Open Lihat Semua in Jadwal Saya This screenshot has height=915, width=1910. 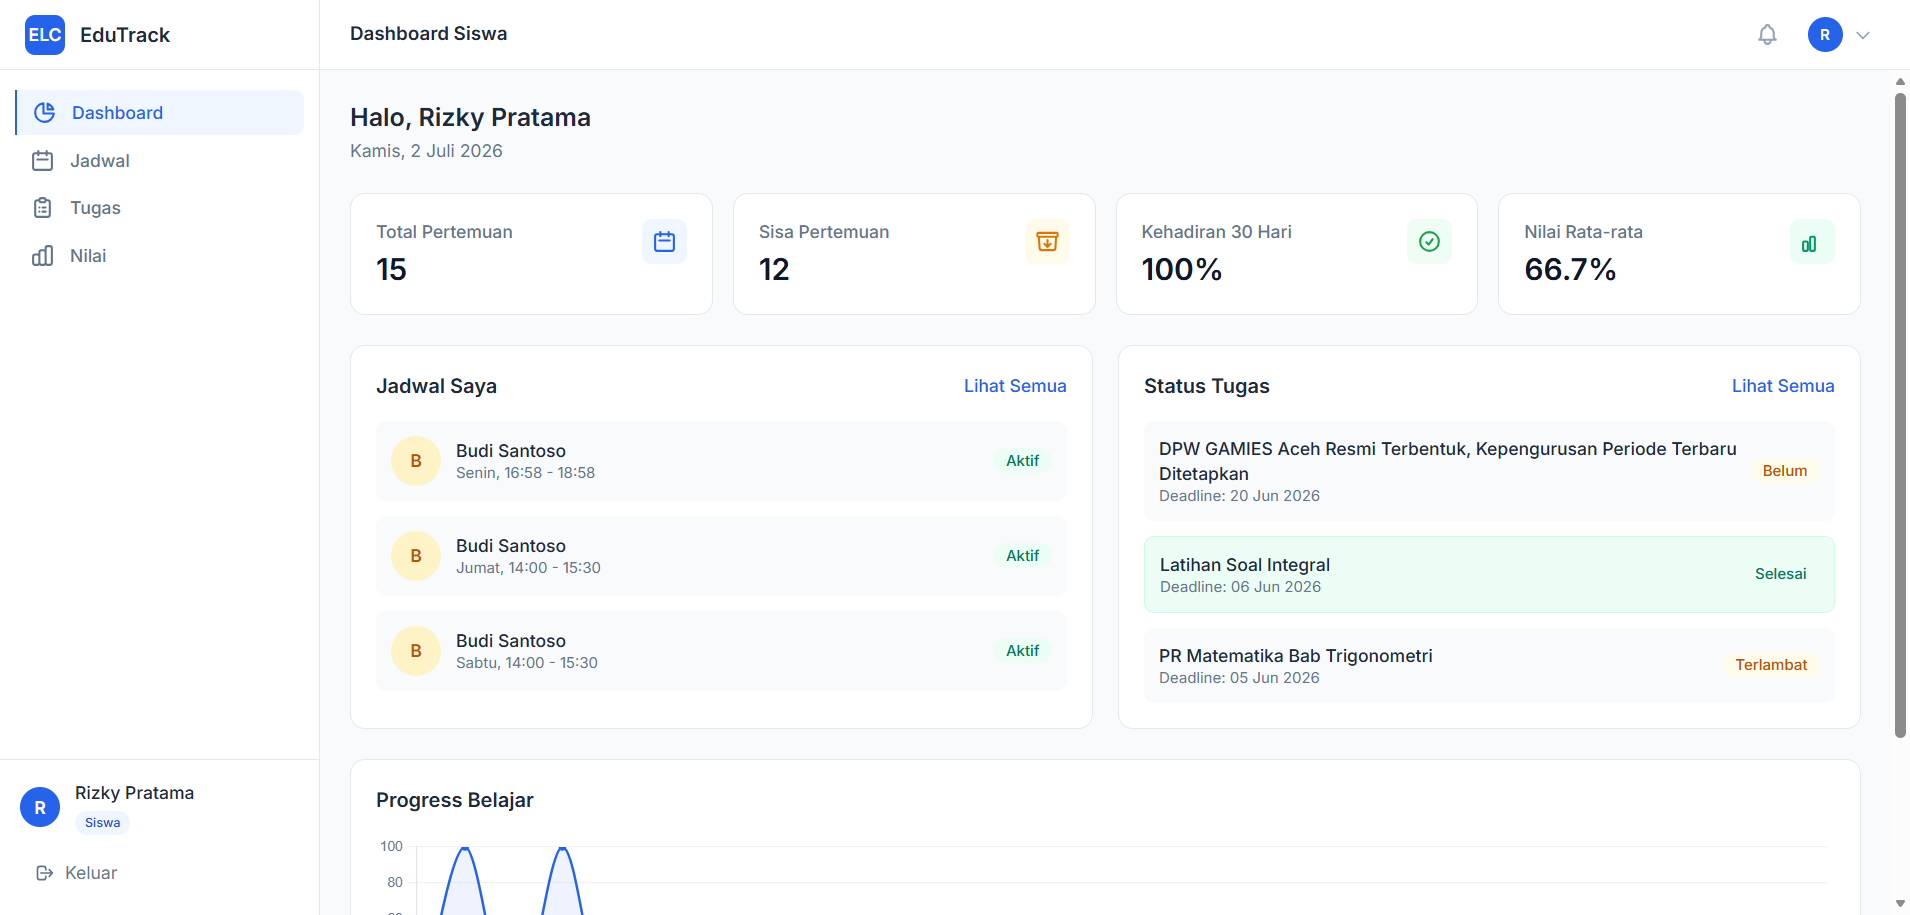click(1015, 386)
